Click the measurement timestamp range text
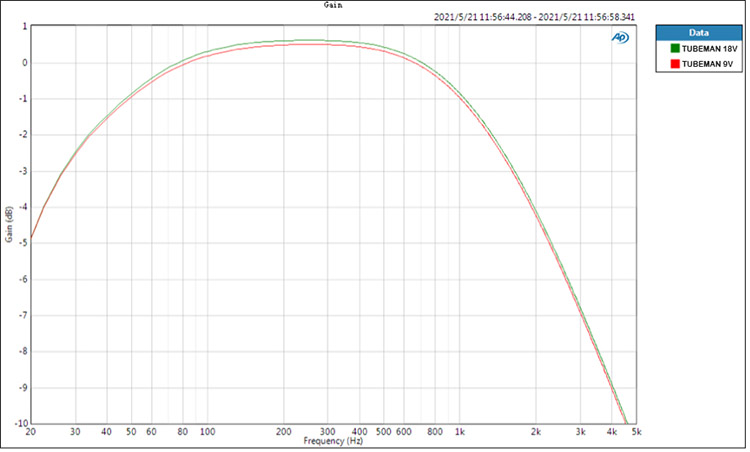Image resolution: width=750 pixels, height=452 pixels. pos(536,17)
